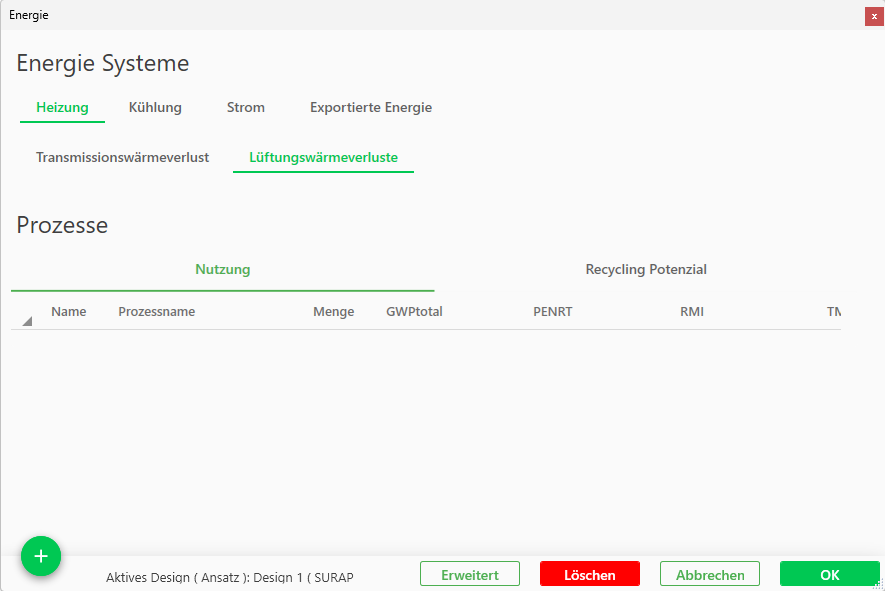Click the PENRT column header

[553, 312]
